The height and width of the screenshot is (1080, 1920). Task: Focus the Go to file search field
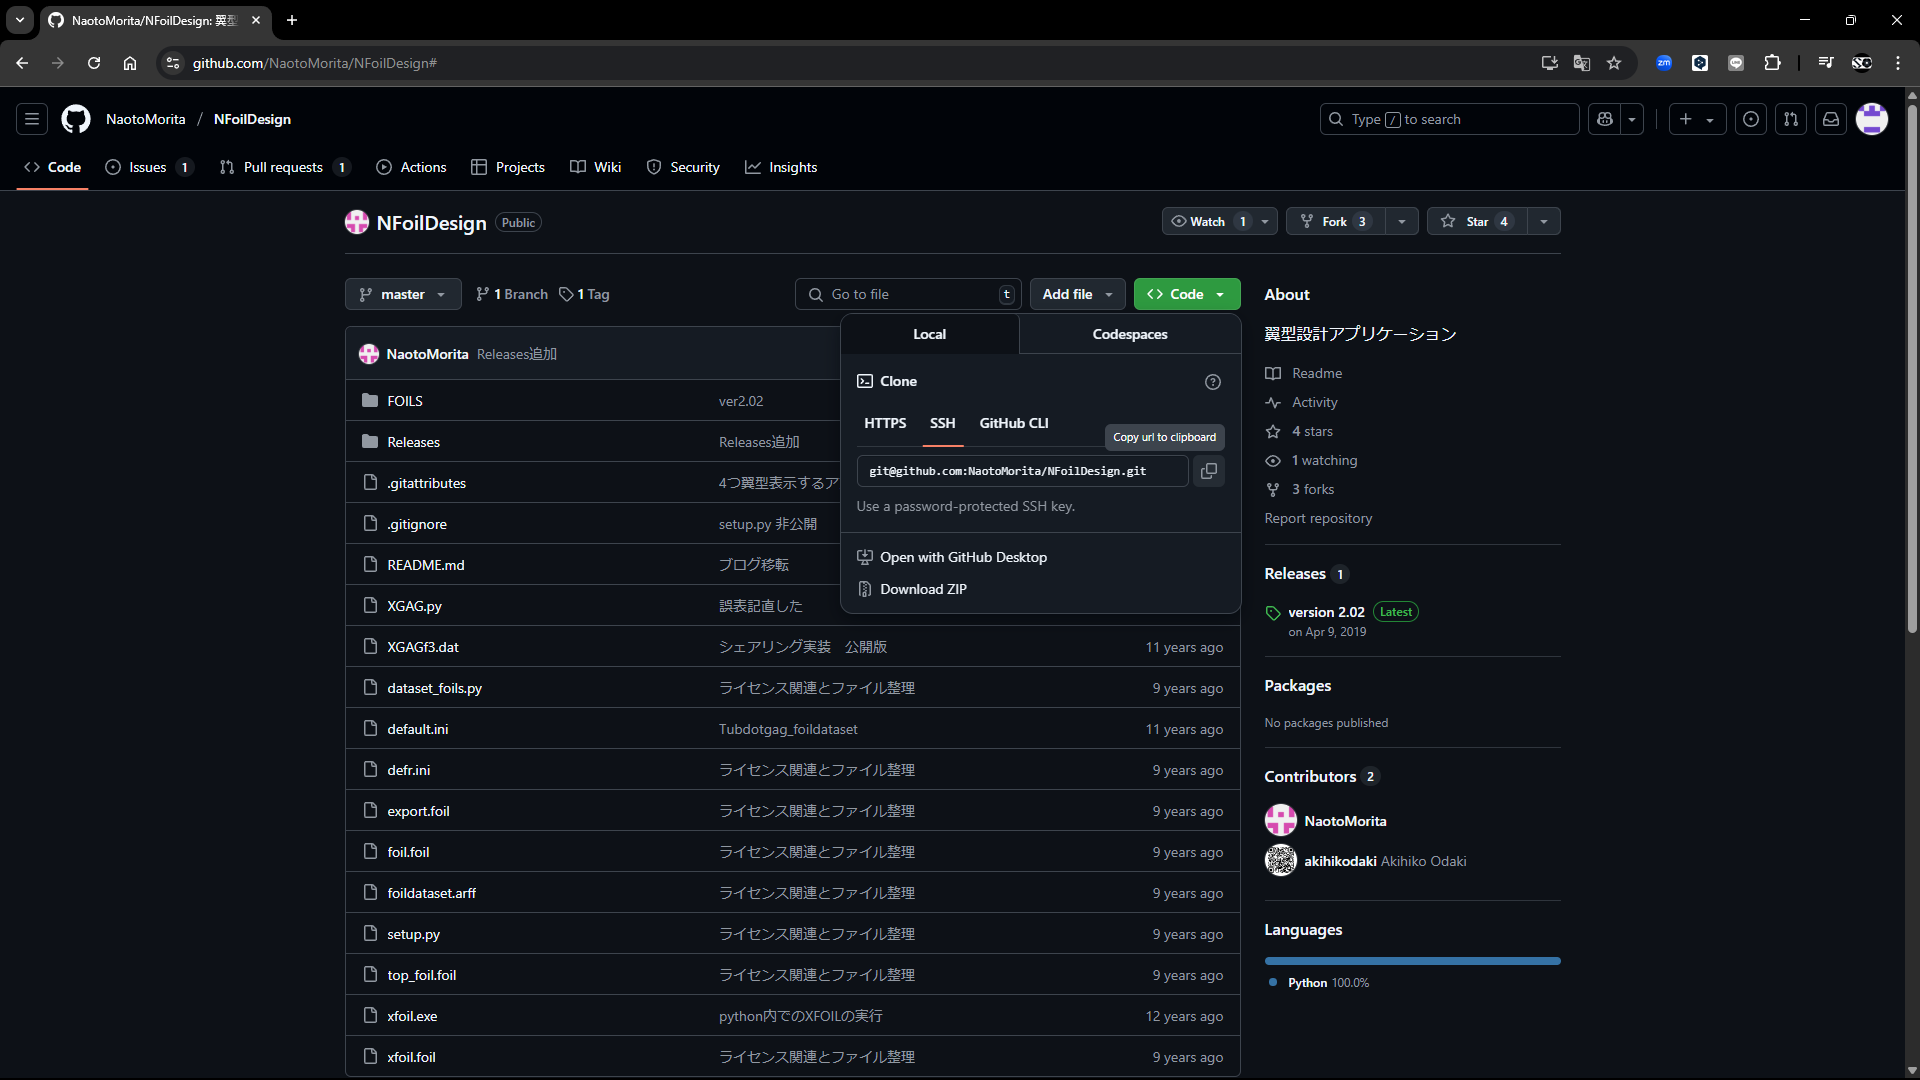click(908, 294)
